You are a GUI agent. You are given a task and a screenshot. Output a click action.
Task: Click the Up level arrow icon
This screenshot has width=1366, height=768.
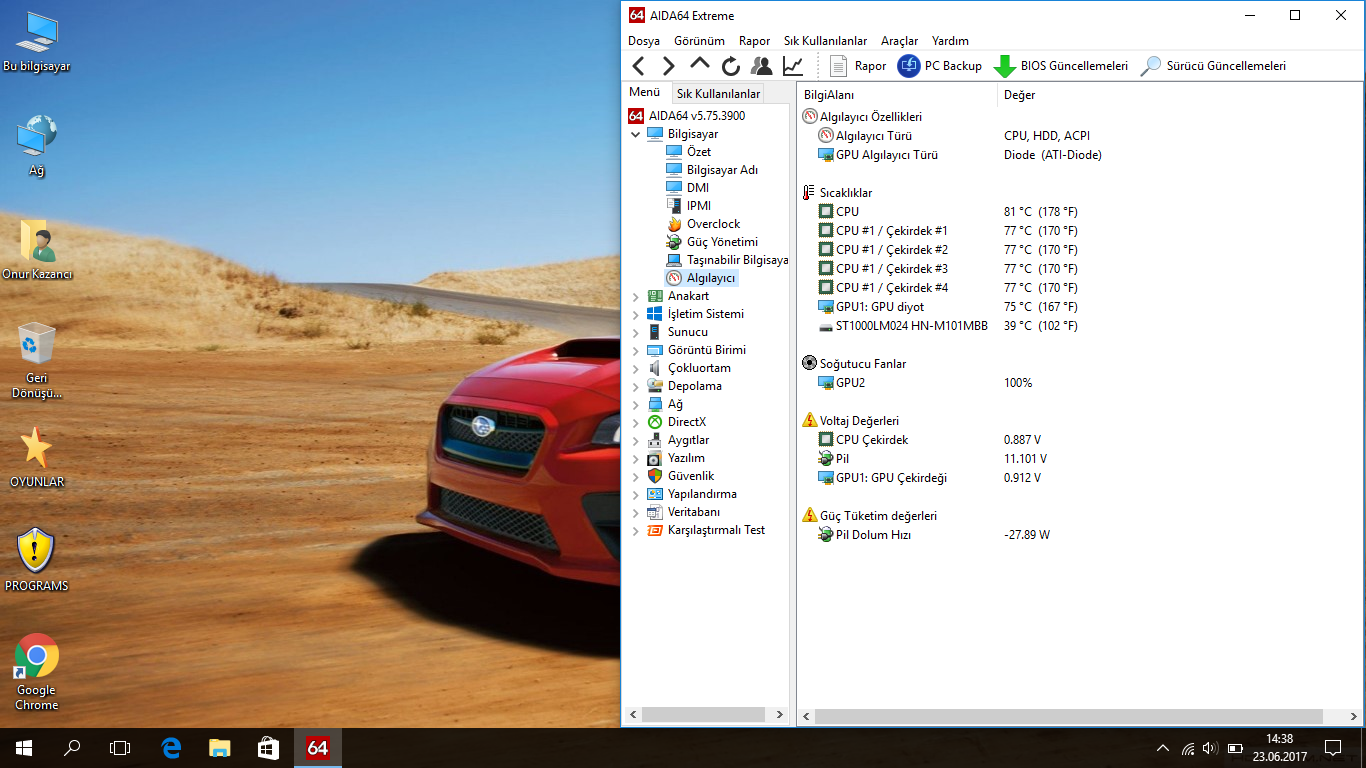pos(700,64)
